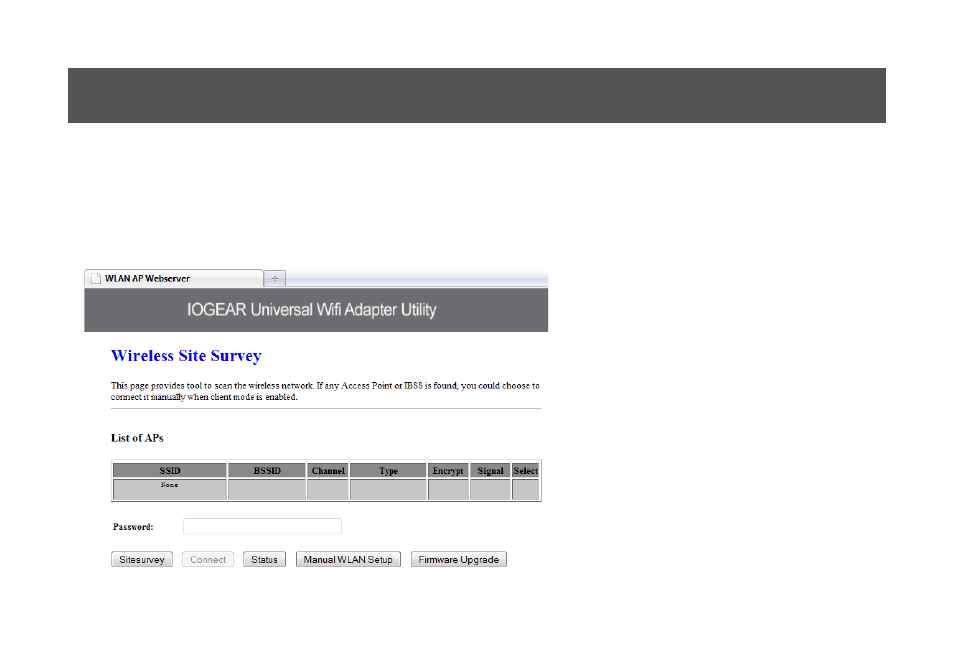Click the BSSID column header
This screenshot has height=664, width=954.
pos(267,470)
